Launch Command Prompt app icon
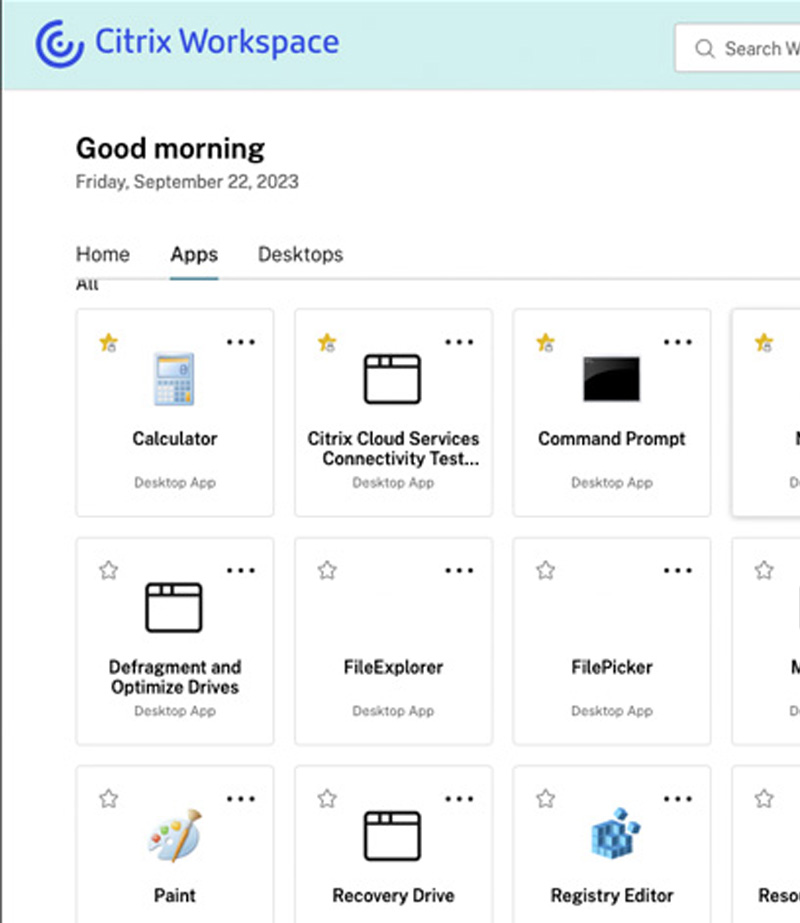800x923 pixels. [611, 379]
